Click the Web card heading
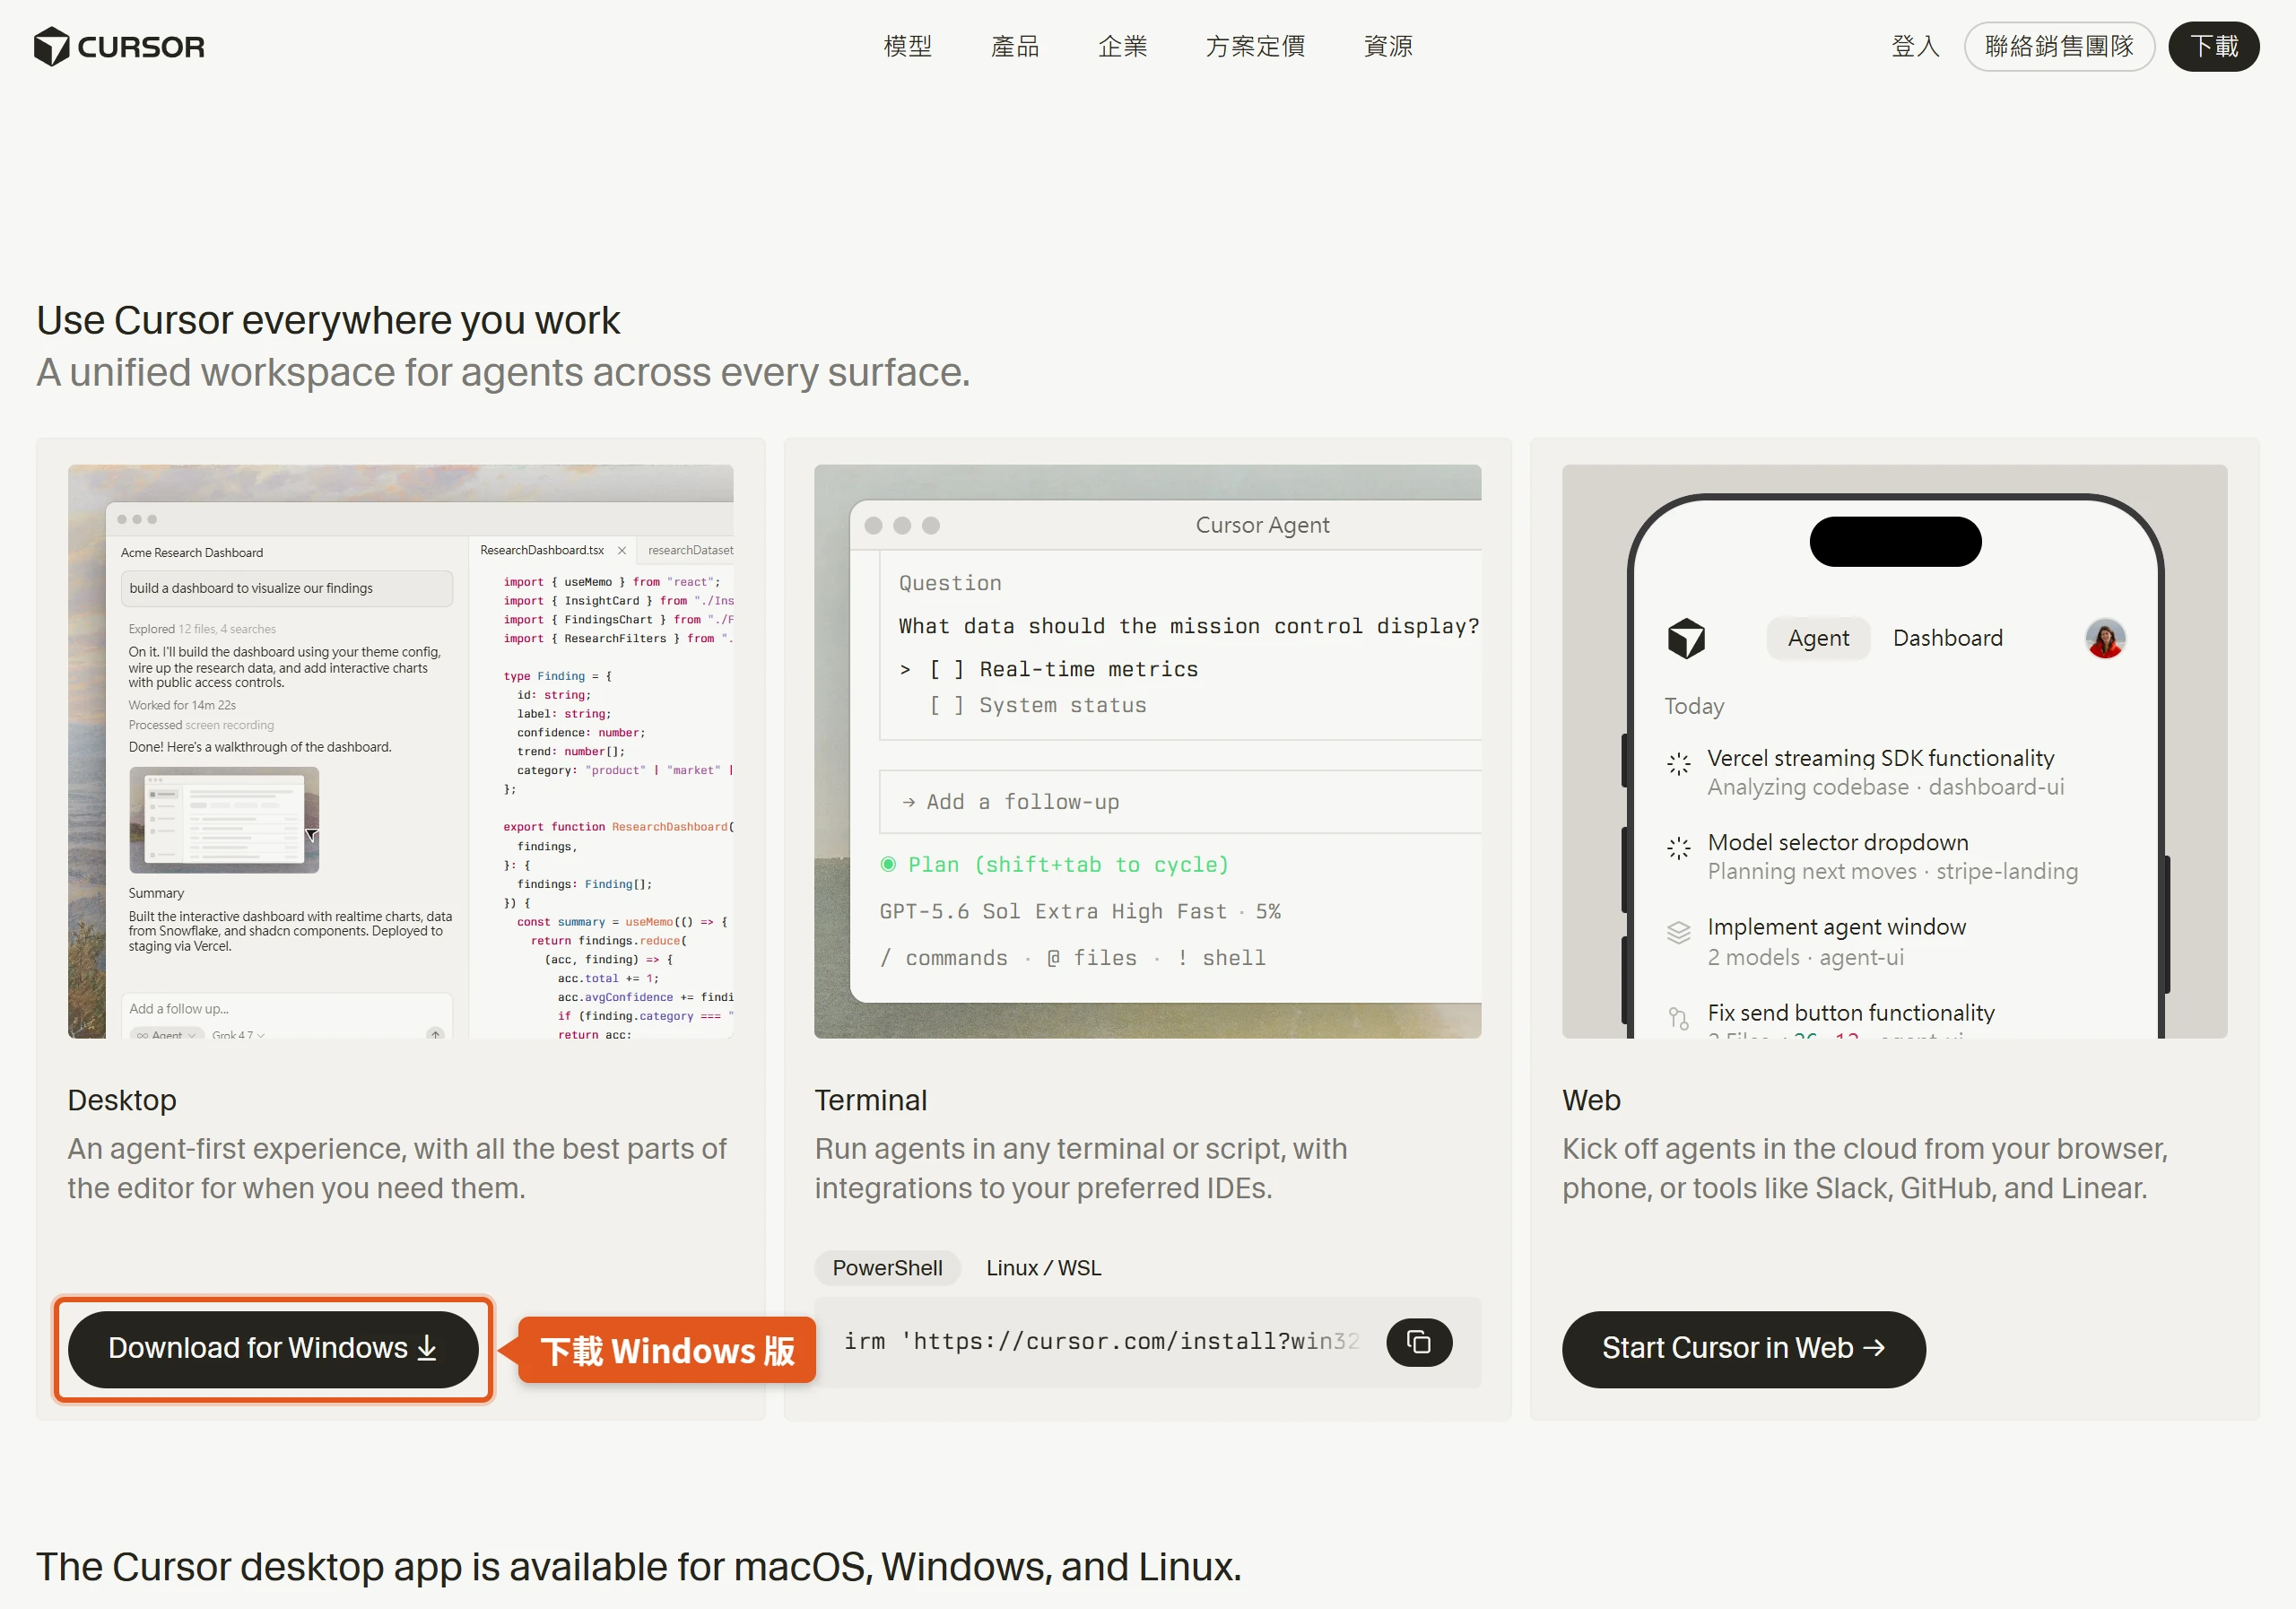This screenshot has width=2296, height=1609. click(x=1591, y=1100)
